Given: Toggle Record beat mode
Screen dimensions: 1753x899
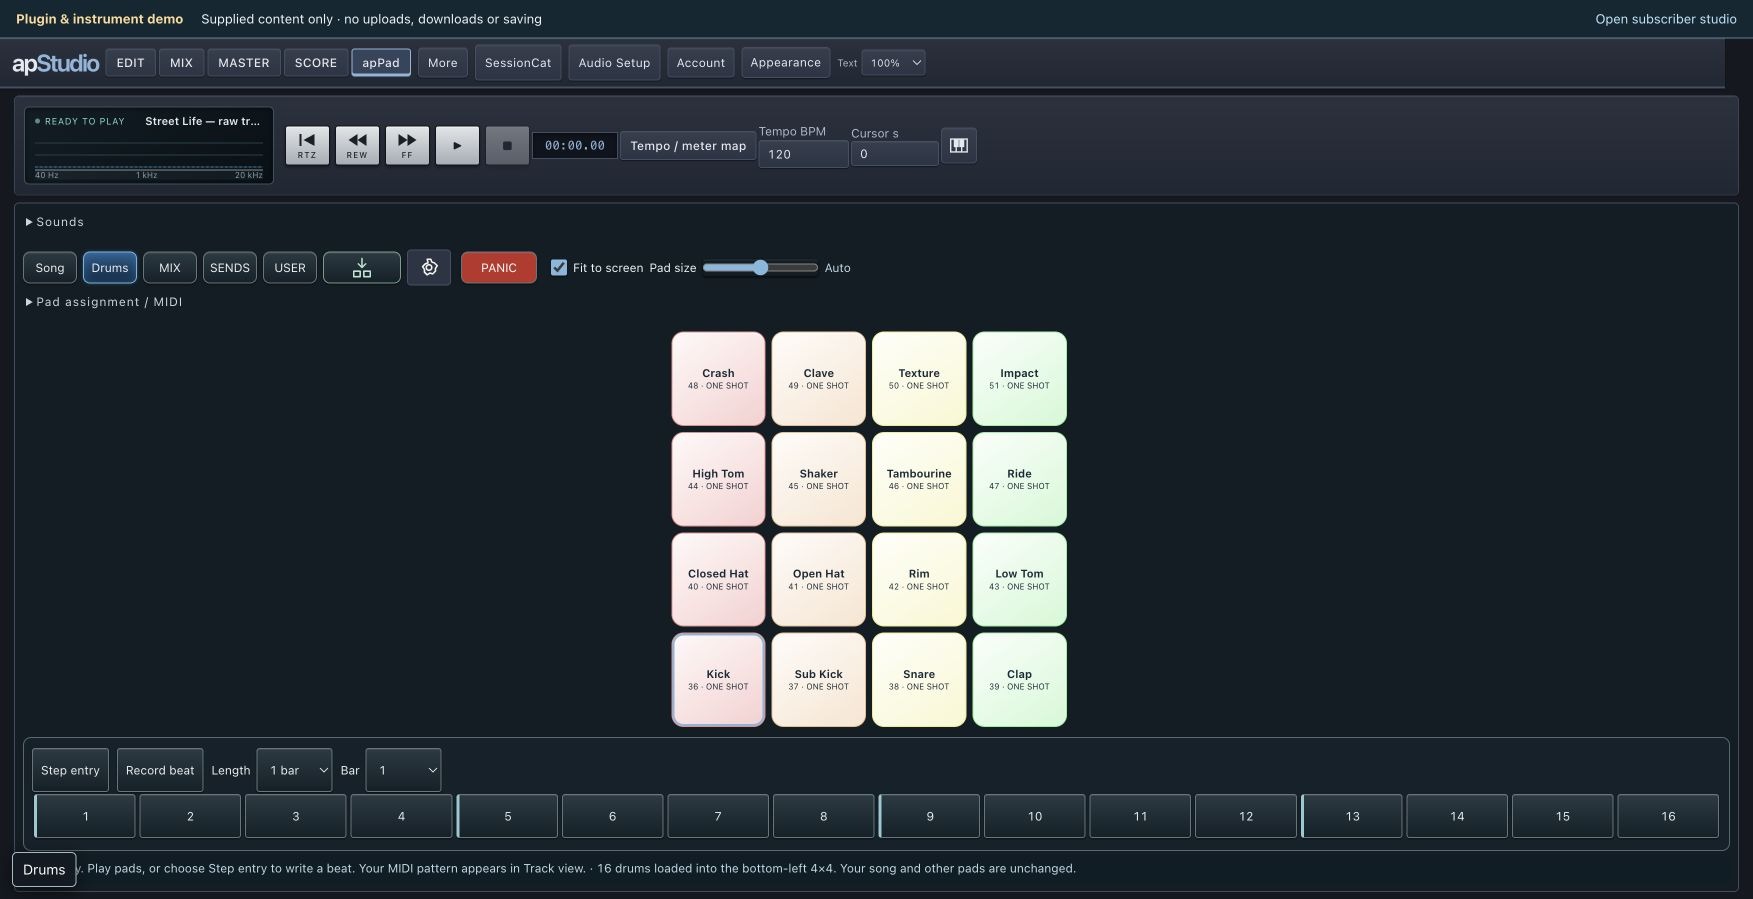Looking at the screenshot, I should tap(160, 770).
